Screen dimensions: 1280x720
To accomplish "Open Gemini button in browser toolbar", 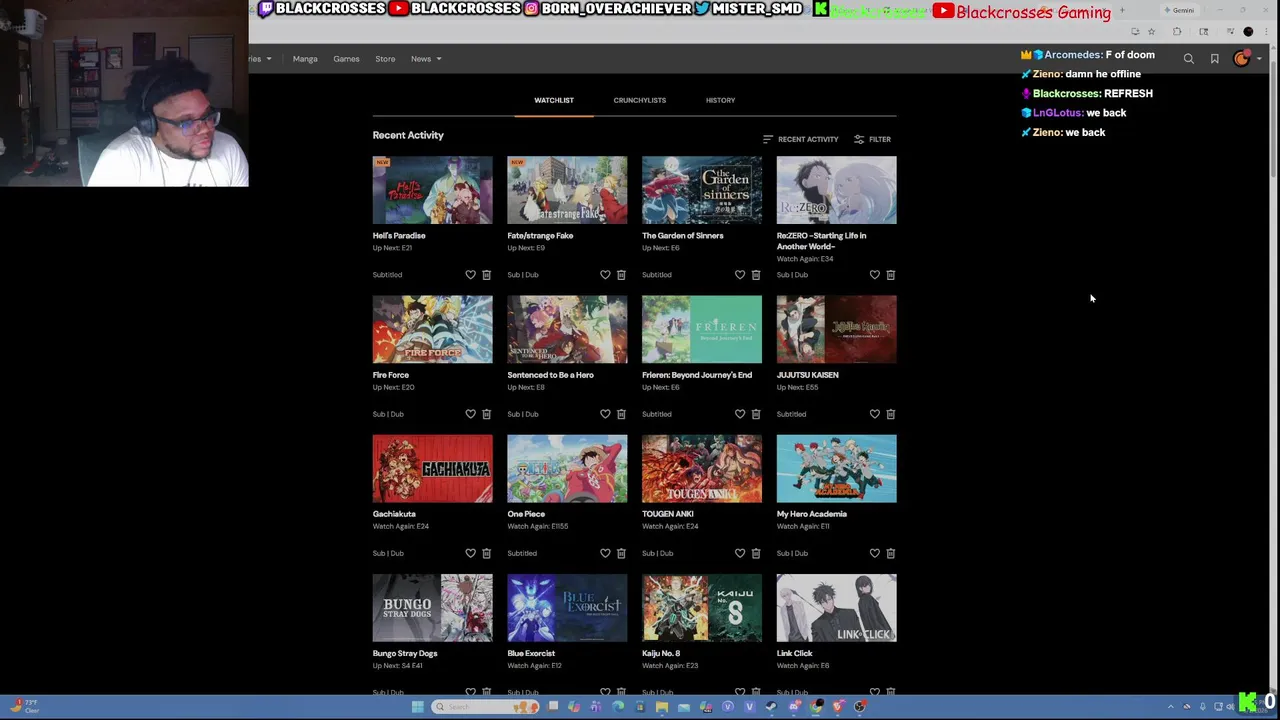I will (1180, 10).
